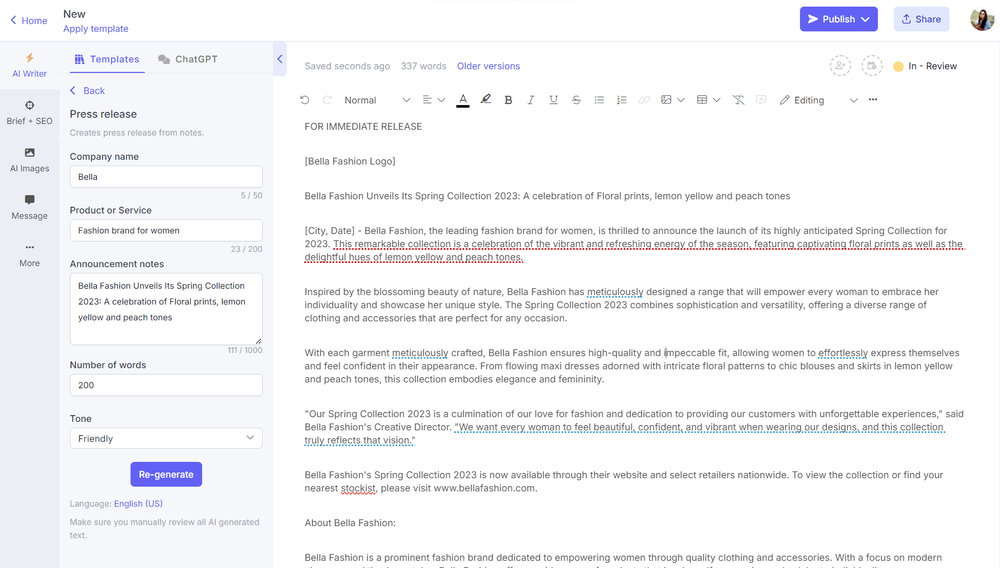Open Older versions
The height and width of the screenshot is (568, 1000).
point(488,66)
